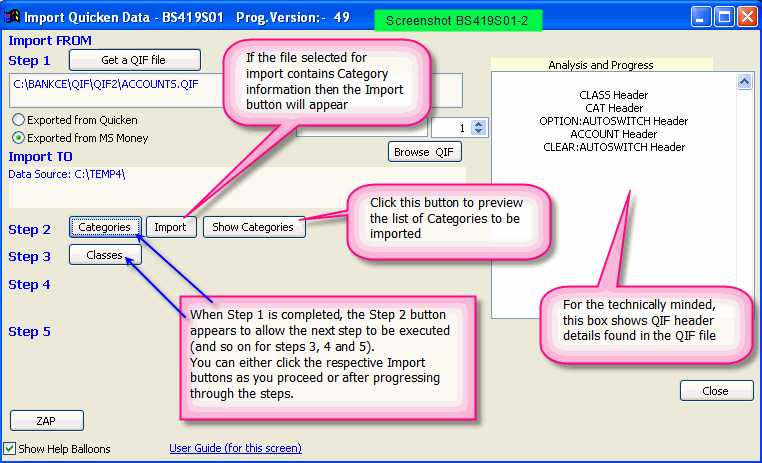762x463 pixels.
Task: Toggle Show Help Balloons checkbox
Action: (x=10, y=448)
